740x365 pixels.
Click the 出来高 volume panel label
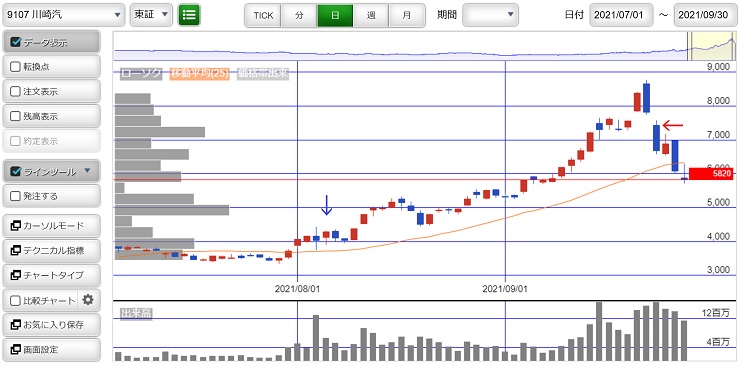point(136,313)
